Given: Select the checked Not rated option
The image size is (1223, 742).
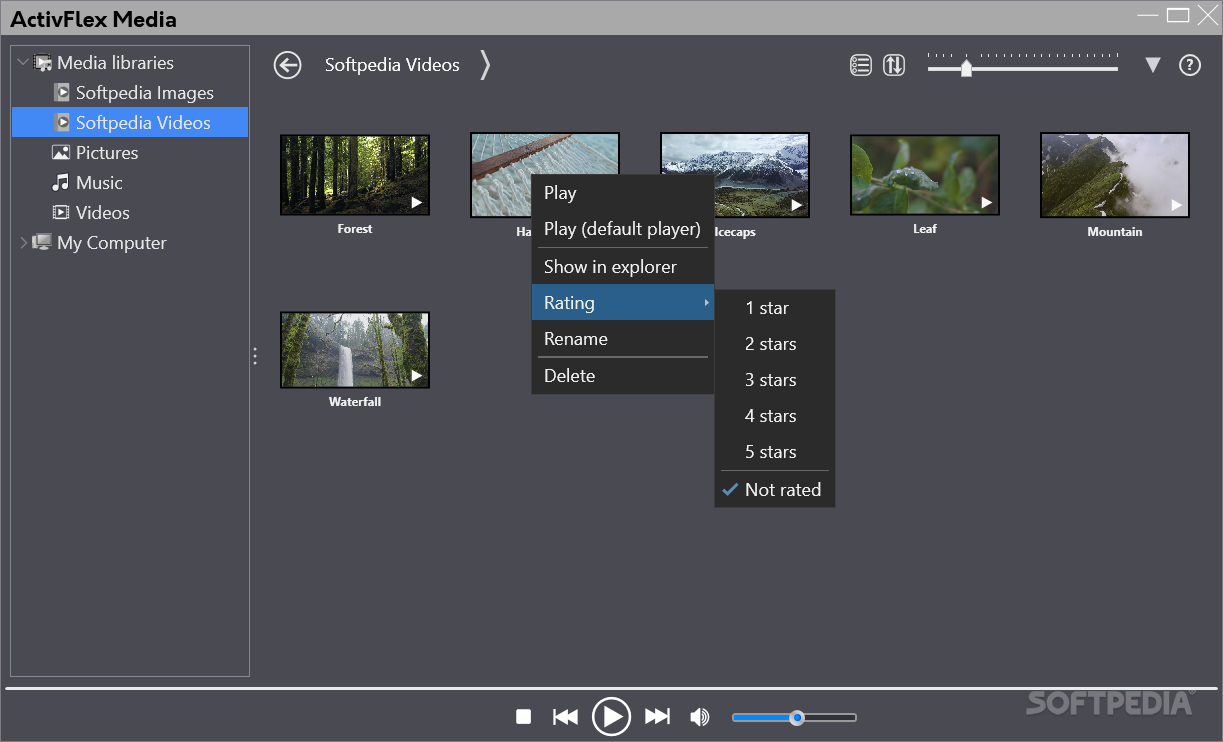Looking at the screenshot, I should coord(774,490).
